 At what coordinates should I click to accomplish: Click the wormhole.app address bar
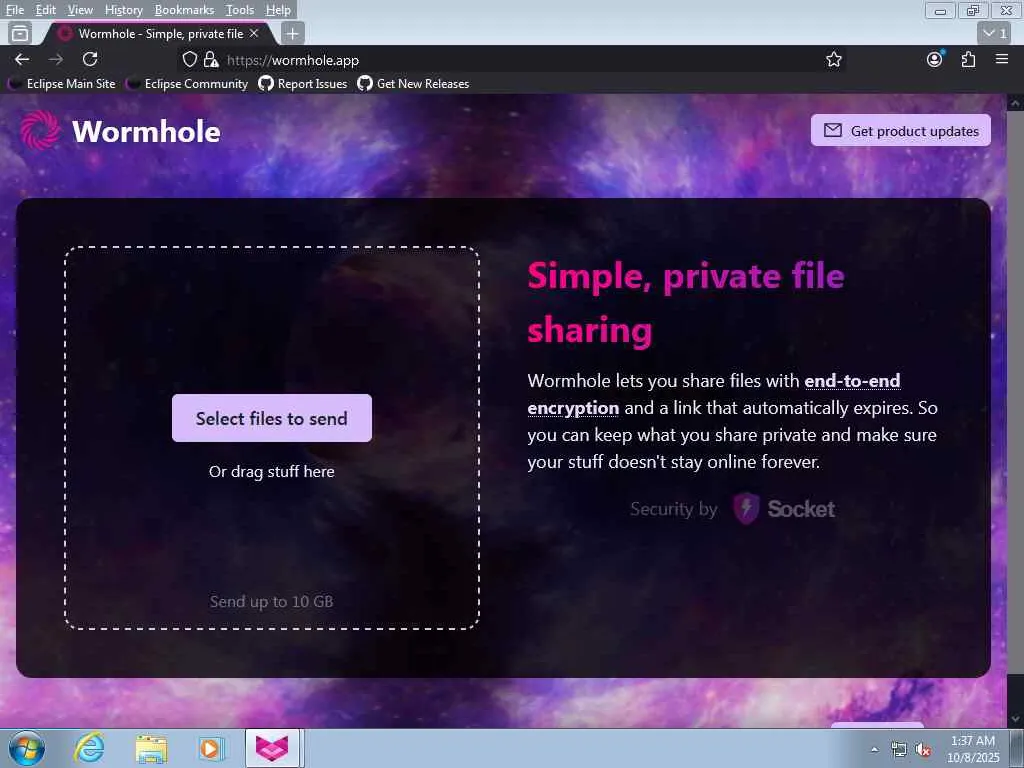pos(509,60)
